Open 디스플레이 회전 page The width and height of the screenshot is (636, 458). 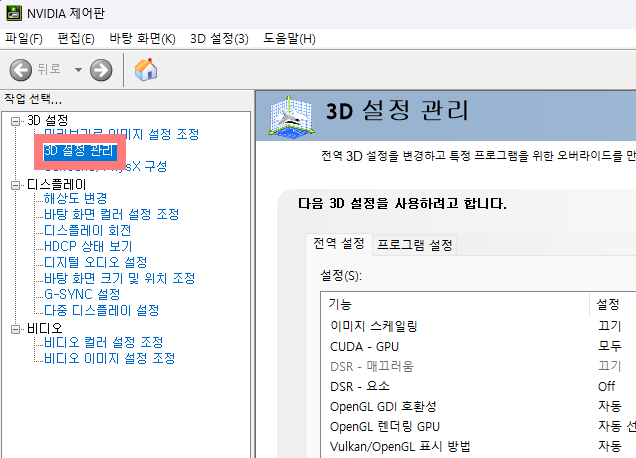[88, 230]
